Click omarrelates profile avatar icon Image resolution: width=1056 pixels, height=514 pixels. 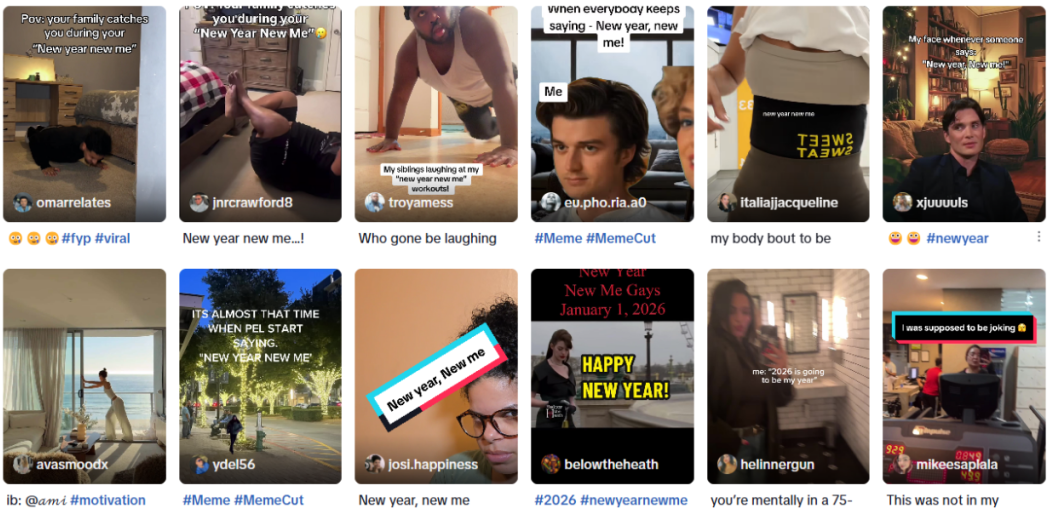(x=23, y=203)
